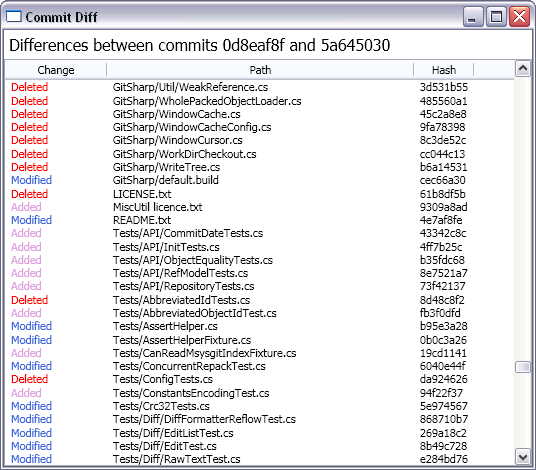Click hash fb3f0dfd
This screenshot has width=536, height=470.
(440, 313)
